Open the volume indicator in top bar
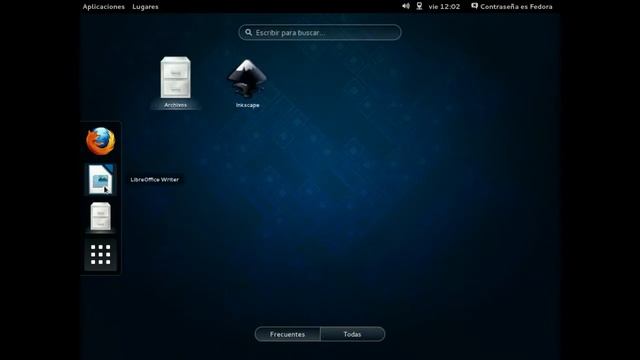Viewport: 640px width, 360px height. [406, 6]
